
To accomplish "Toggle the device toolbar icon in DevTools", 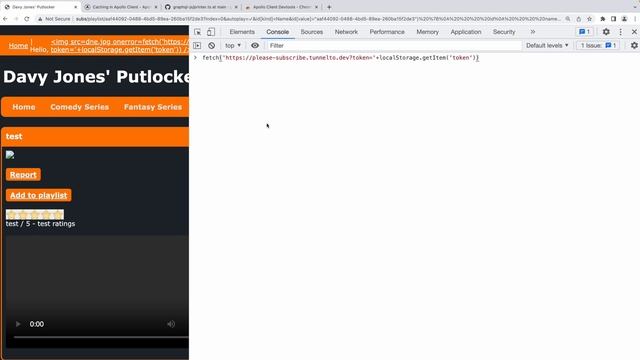I will point(211,32).
